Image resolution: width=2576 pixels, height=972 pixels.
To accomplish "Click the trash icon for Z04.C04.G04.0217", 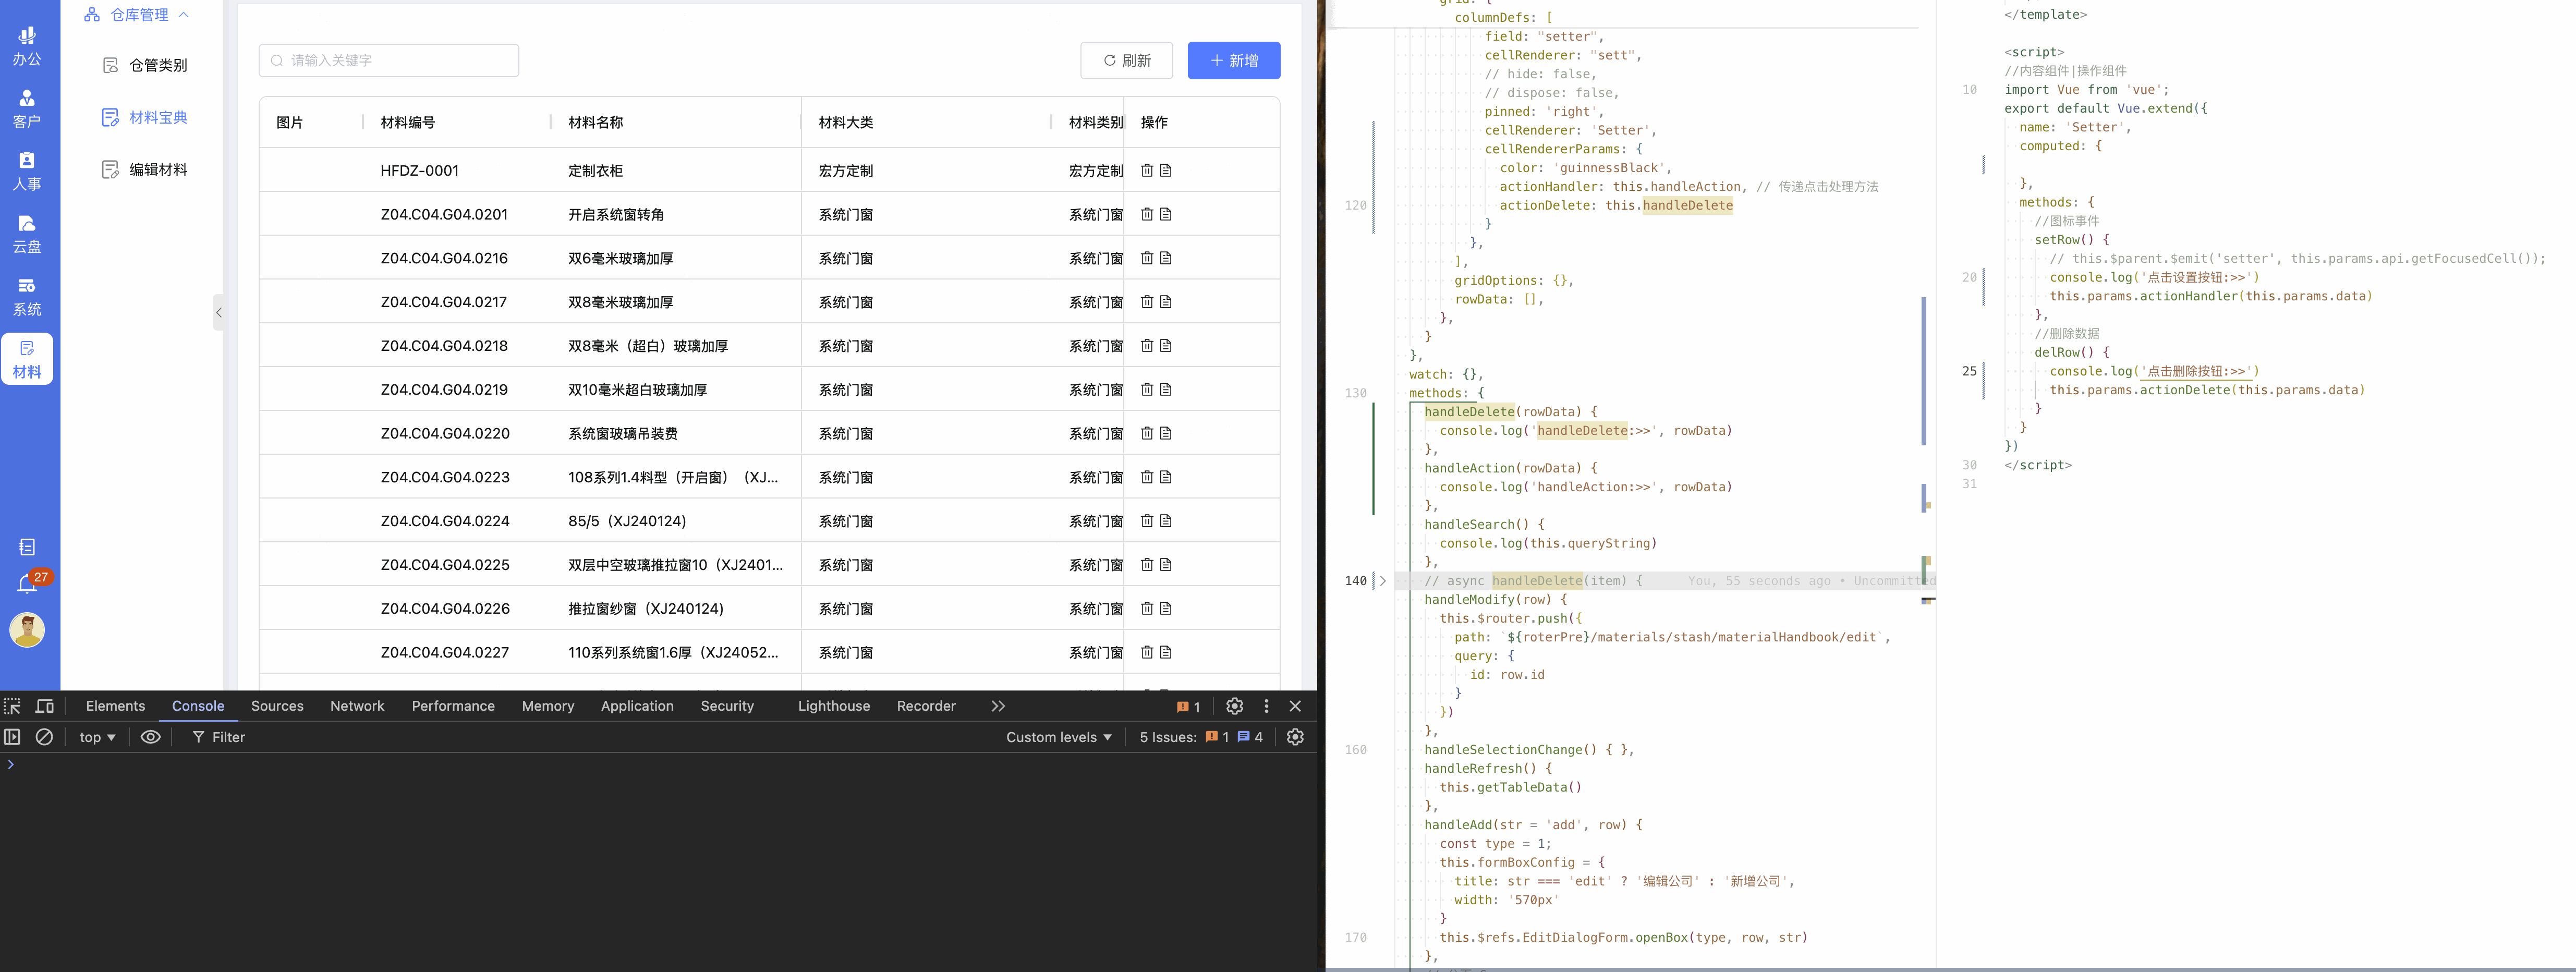I will 1147,302.
